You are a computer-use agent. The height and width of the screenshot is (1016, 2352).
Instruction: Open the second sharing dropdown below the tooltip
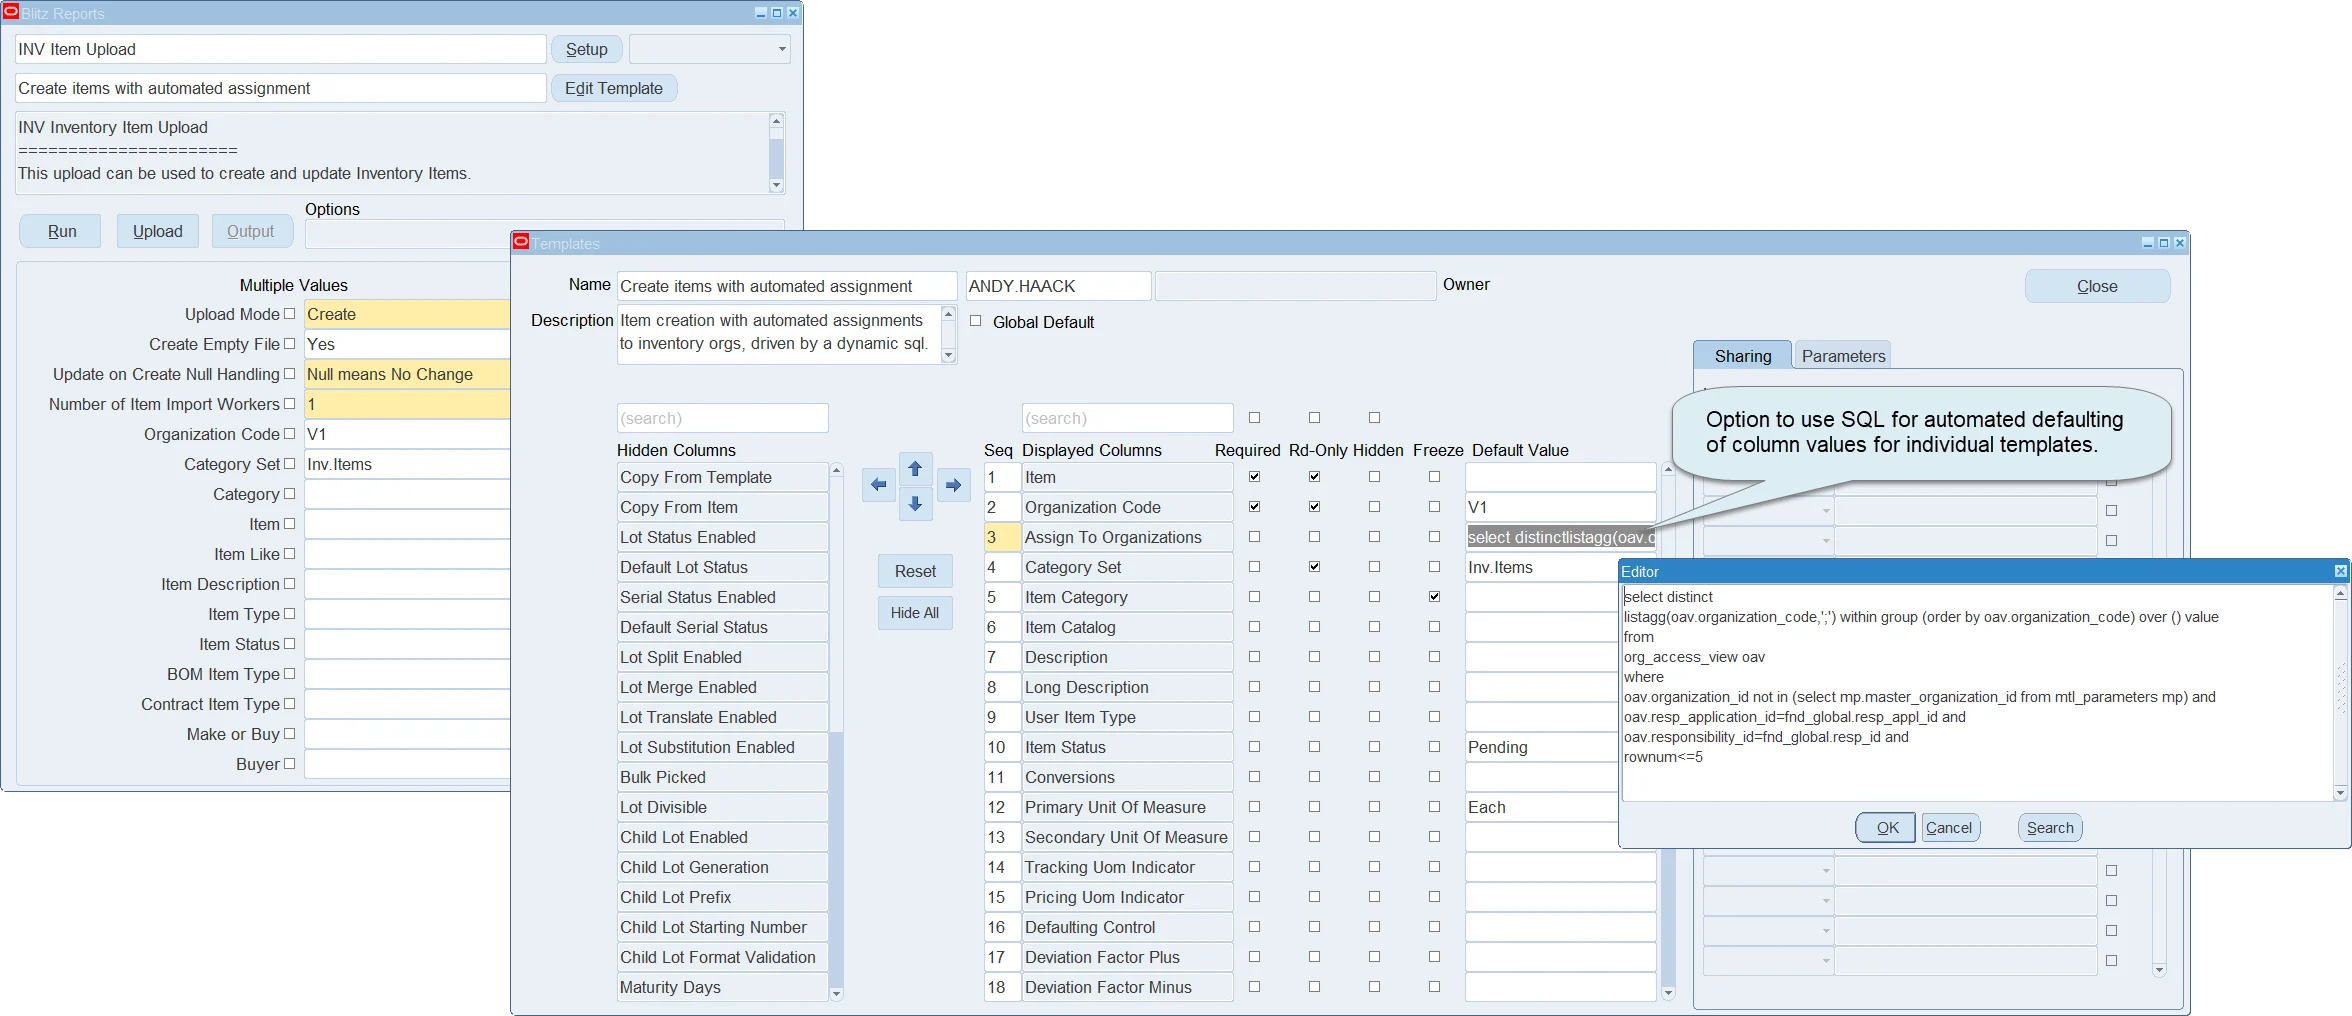(1825, 541)
